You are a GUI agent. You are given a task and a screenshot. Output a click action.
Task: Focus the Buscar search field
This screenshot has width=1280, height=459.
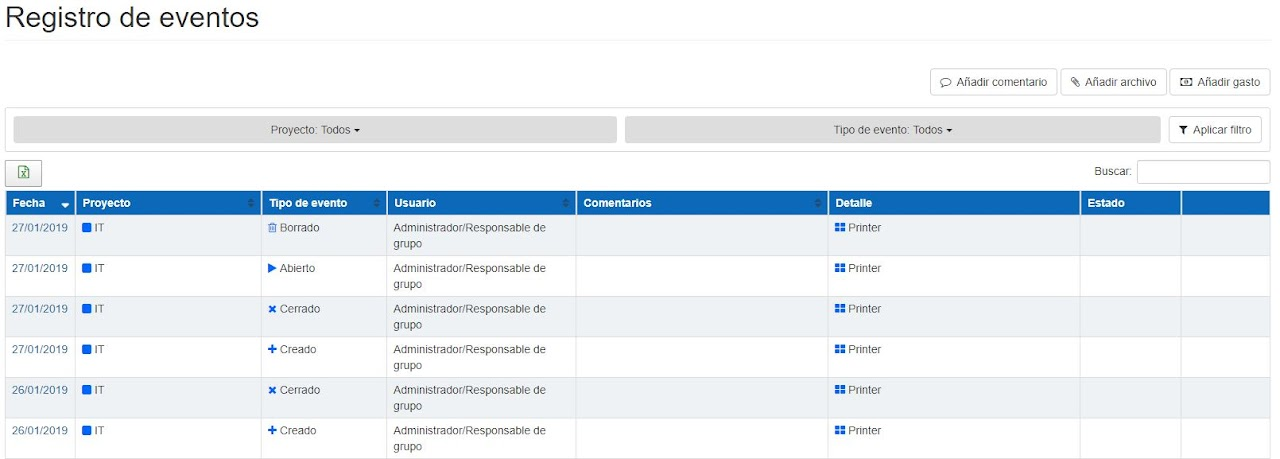click(x=1203, y=172)
